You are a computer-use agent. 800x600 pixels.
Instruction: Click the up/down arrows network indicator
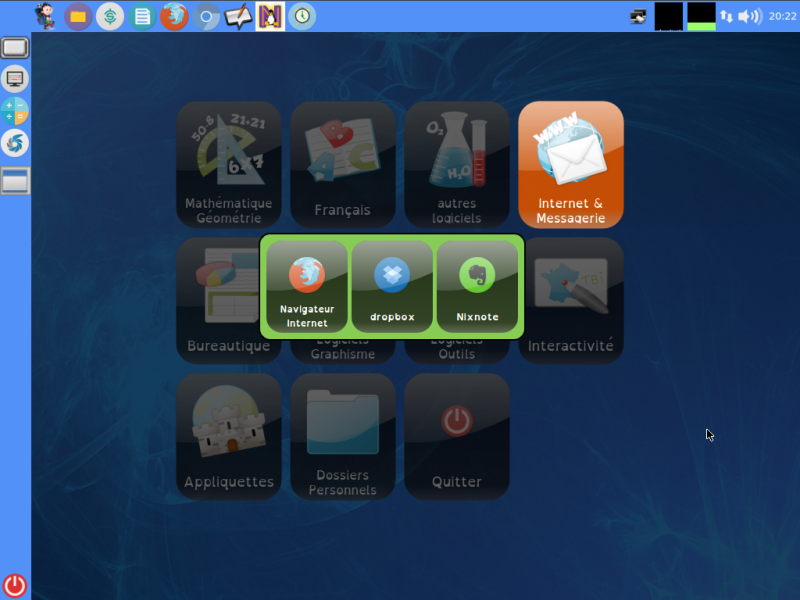(727, 16)
